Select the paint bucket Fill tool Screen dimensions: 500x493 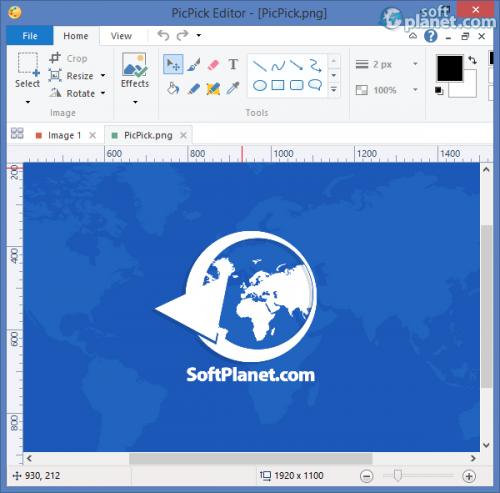[173, 88]
